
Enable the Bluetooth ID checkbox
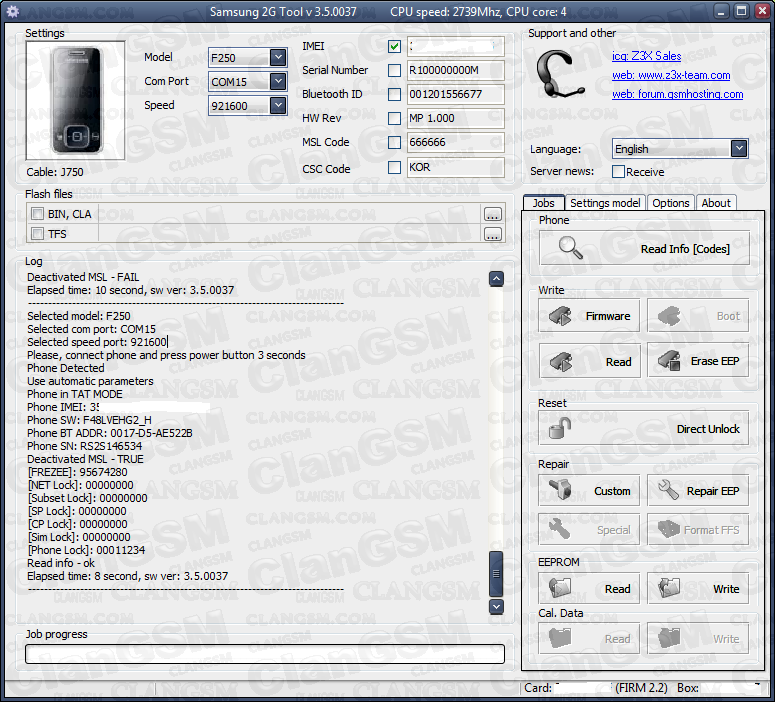tap(394, 94)
